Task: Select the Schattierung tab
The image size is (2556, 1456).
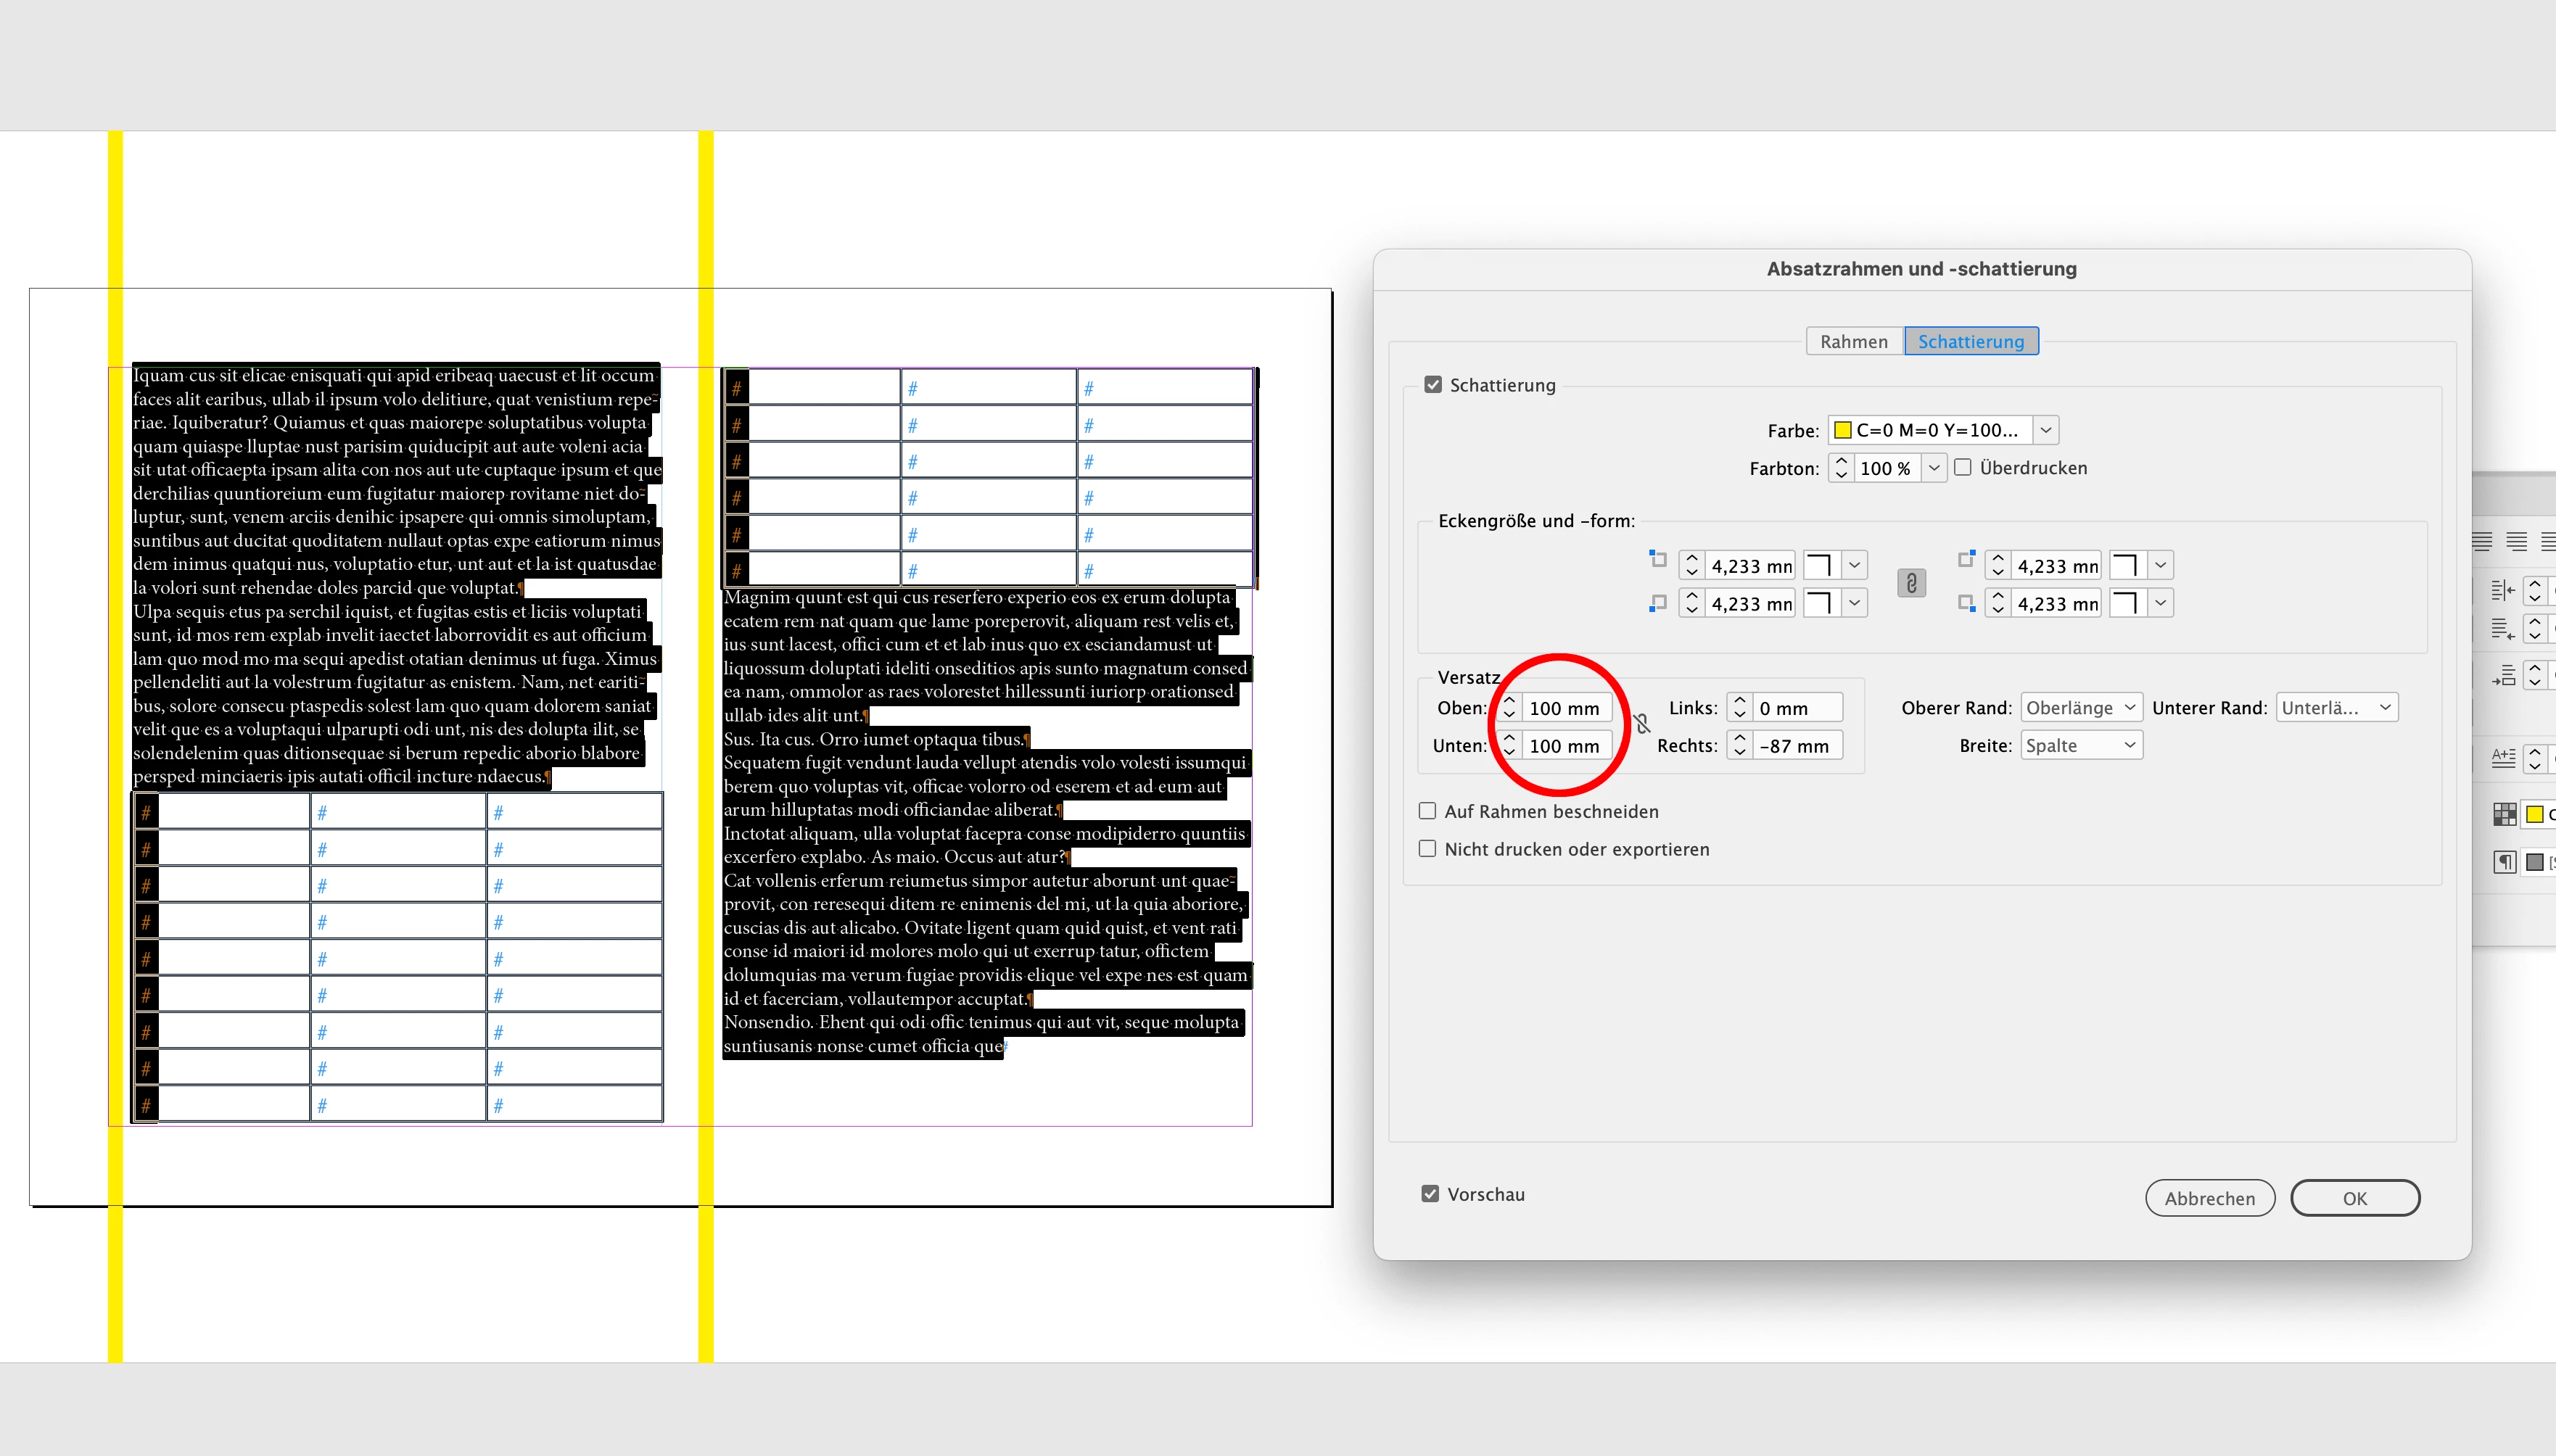Action: click(1970, 342)
